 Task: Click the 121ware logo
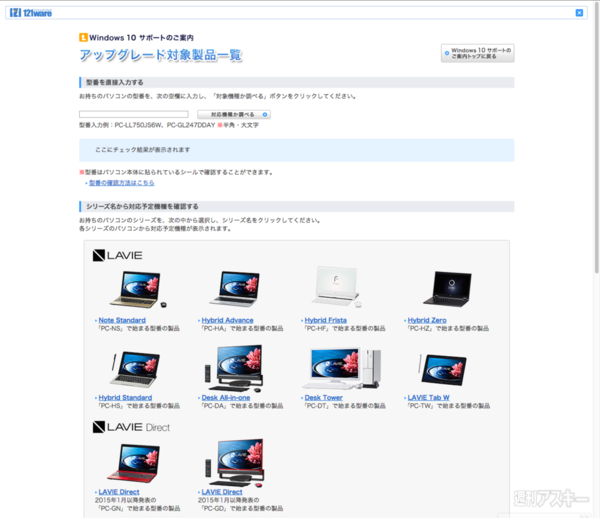[31, 13]
